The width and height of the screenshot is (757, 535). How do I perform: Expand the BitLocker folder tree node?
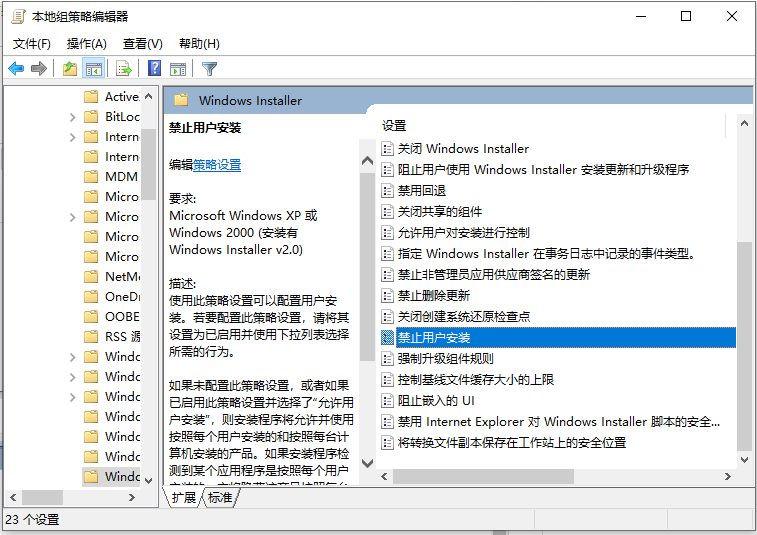pyautogui.click(x=73, y=117)
